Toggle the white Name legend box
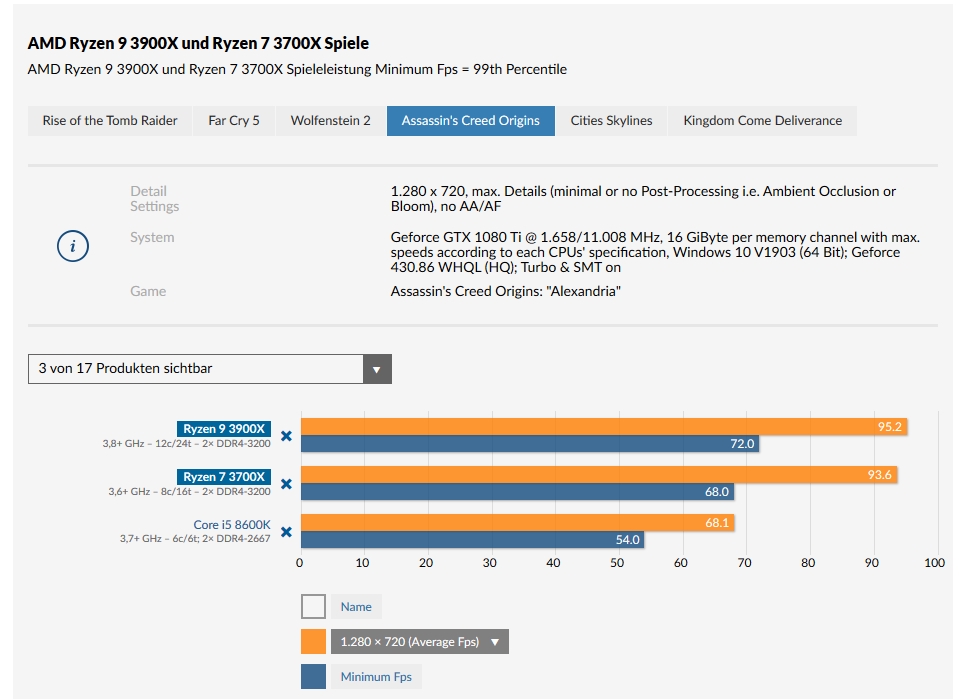 point(313,607)
